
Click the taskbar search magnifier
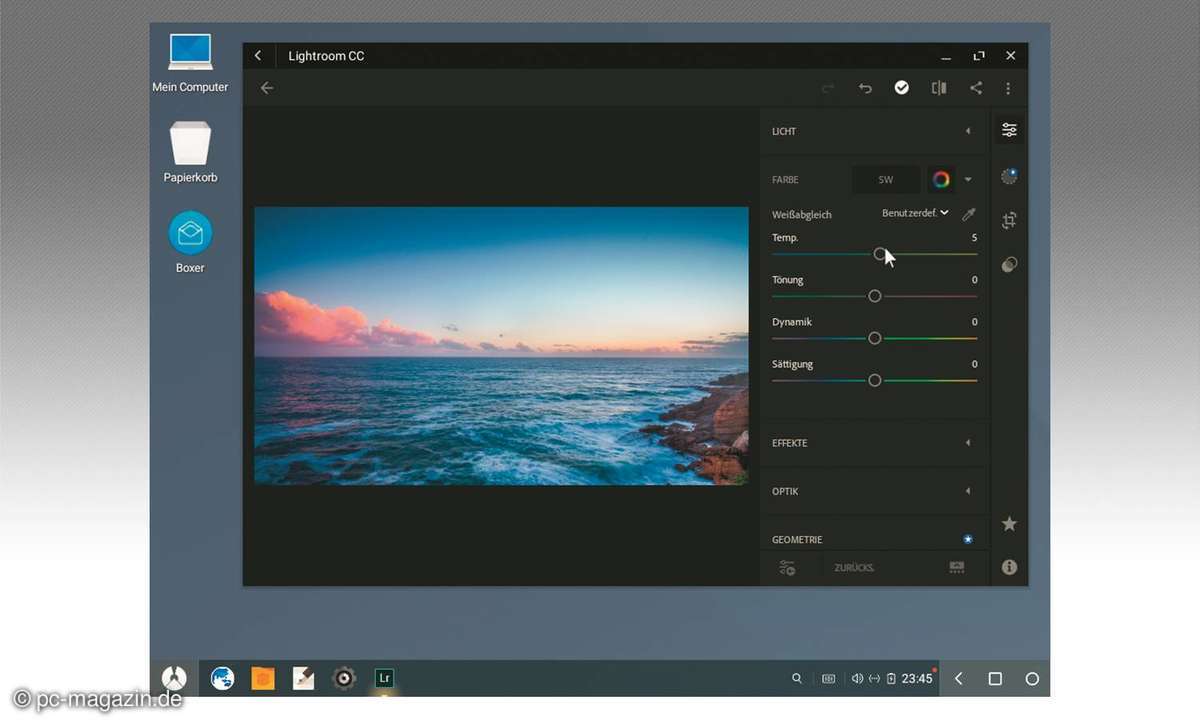(797, 679)
